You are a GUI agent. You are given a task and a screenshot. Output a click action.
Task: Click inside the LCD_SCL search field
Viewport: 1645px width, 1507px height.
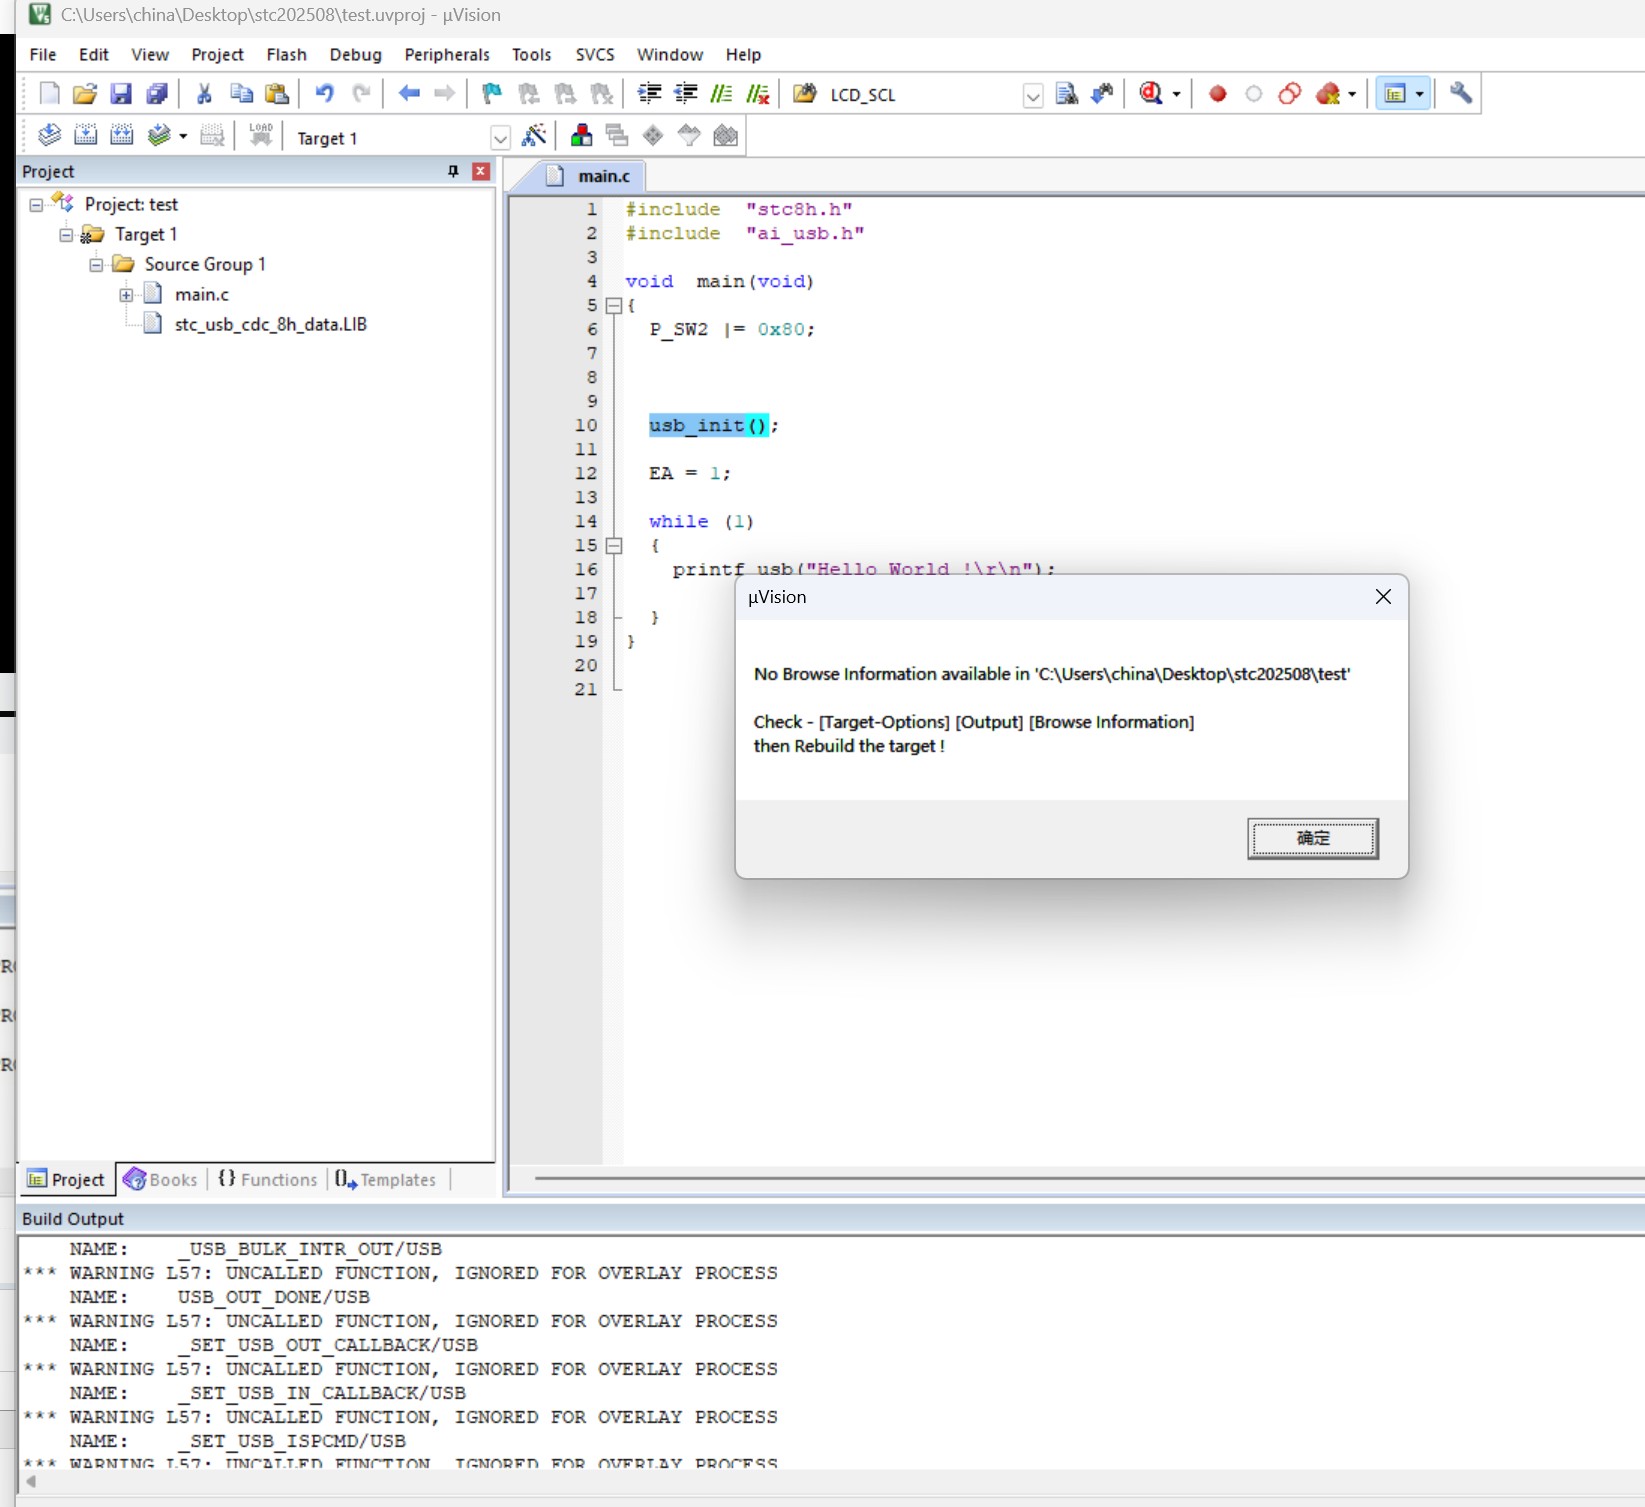[922, 95]
